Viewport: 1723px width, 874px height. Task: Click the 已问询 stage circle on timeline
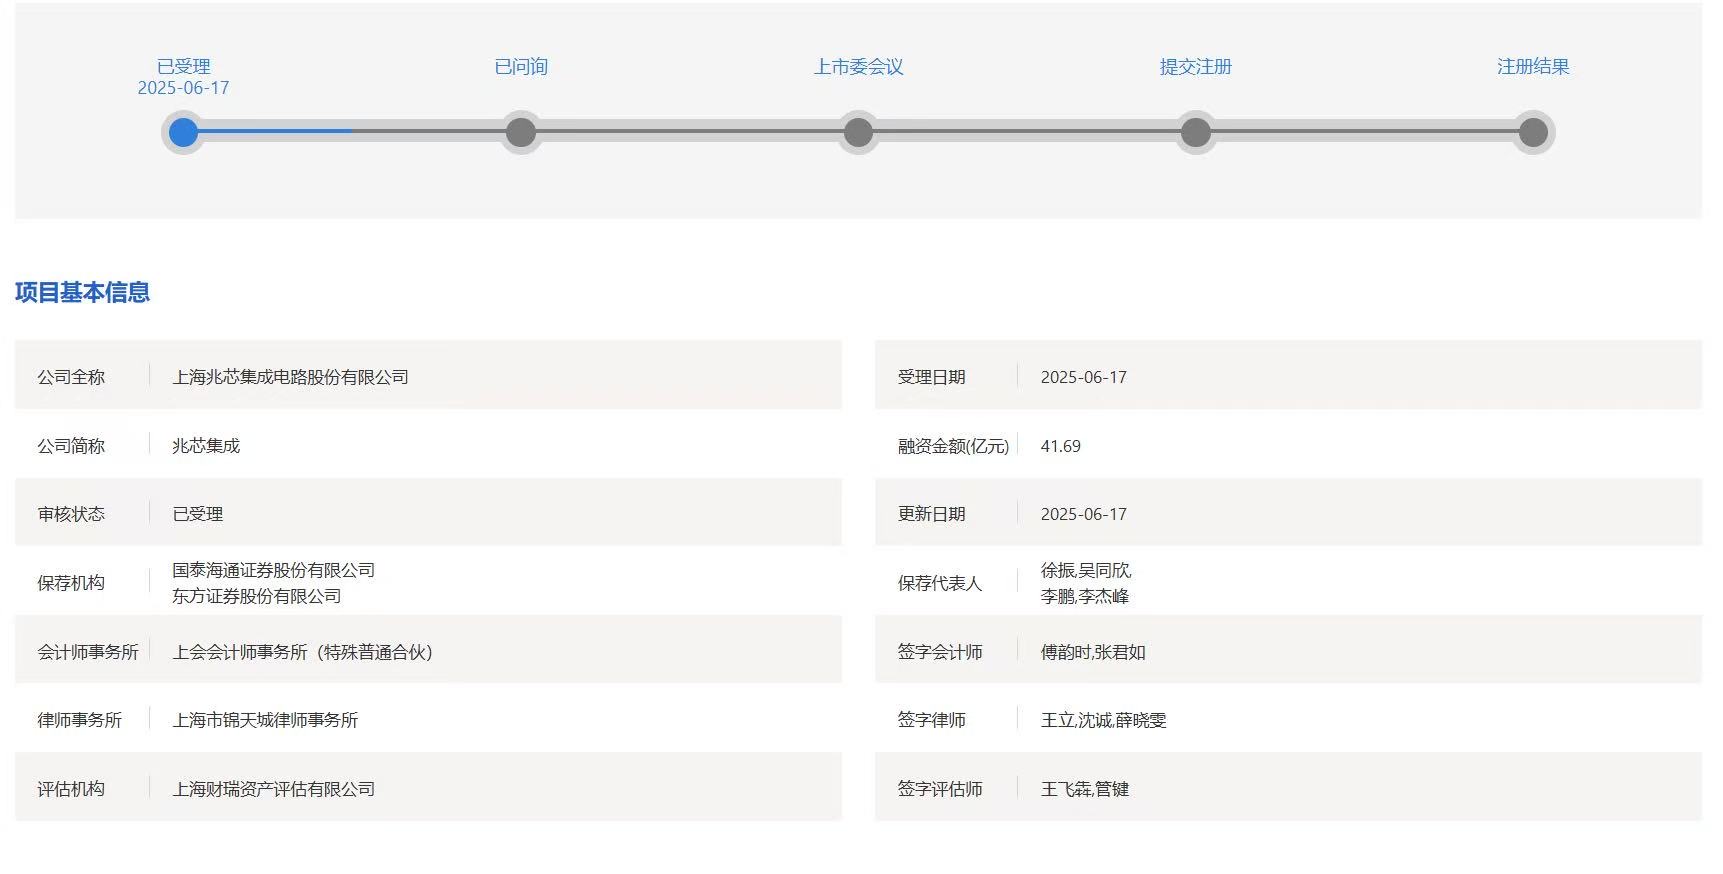coord(520,132)
